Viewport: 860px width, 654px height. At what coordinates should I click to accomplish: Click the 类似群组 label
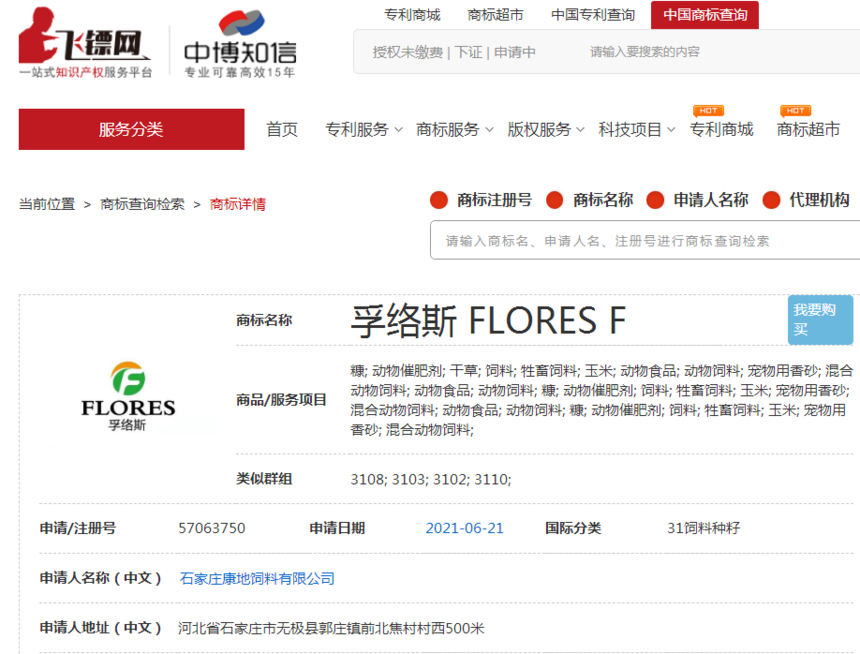click(264, 479)
